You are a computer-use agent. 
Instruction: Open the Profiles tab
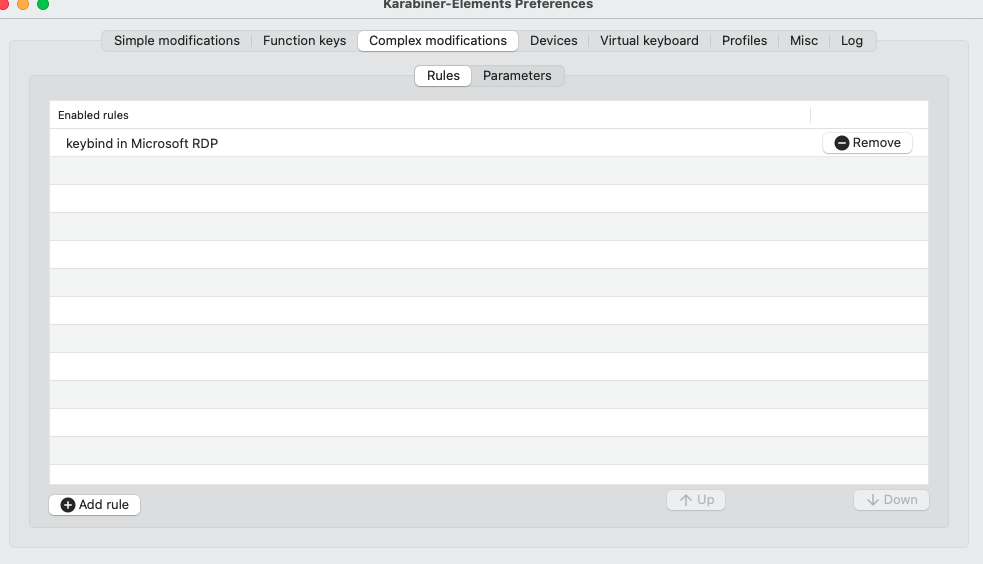click(744, 41)
